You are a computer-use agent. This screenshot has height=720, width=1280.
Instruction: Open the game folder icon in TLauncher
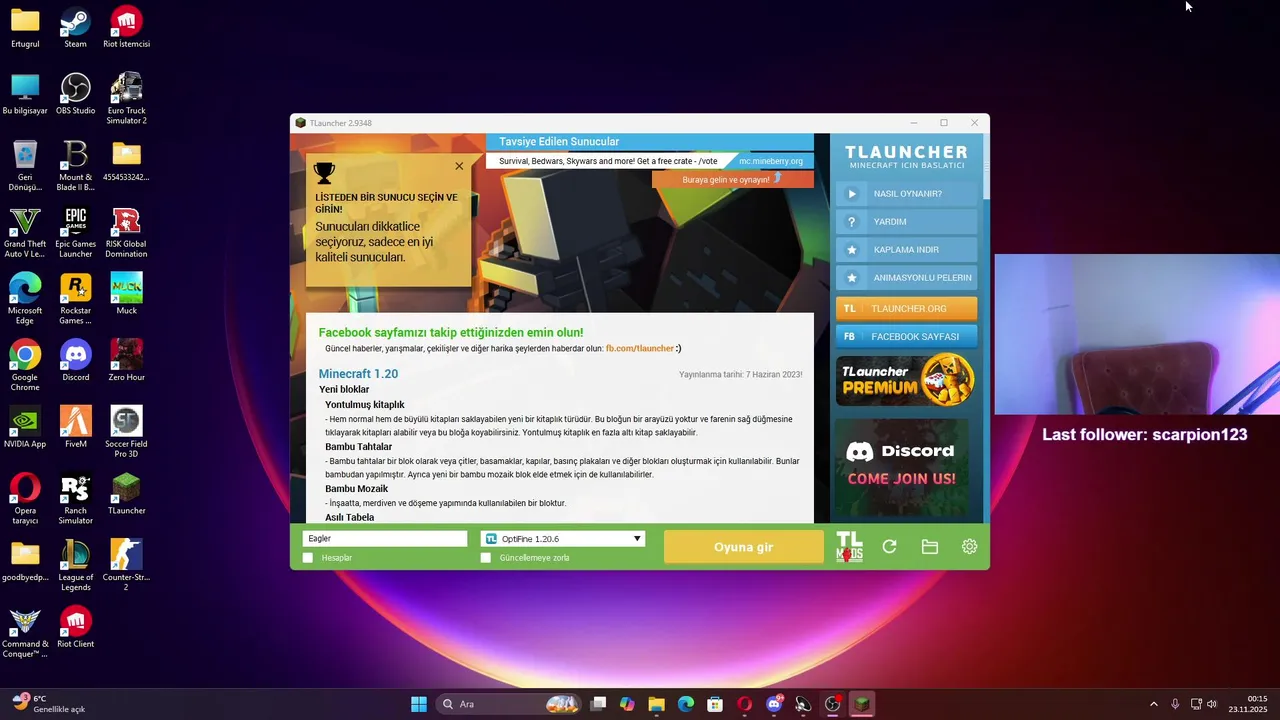930,547
